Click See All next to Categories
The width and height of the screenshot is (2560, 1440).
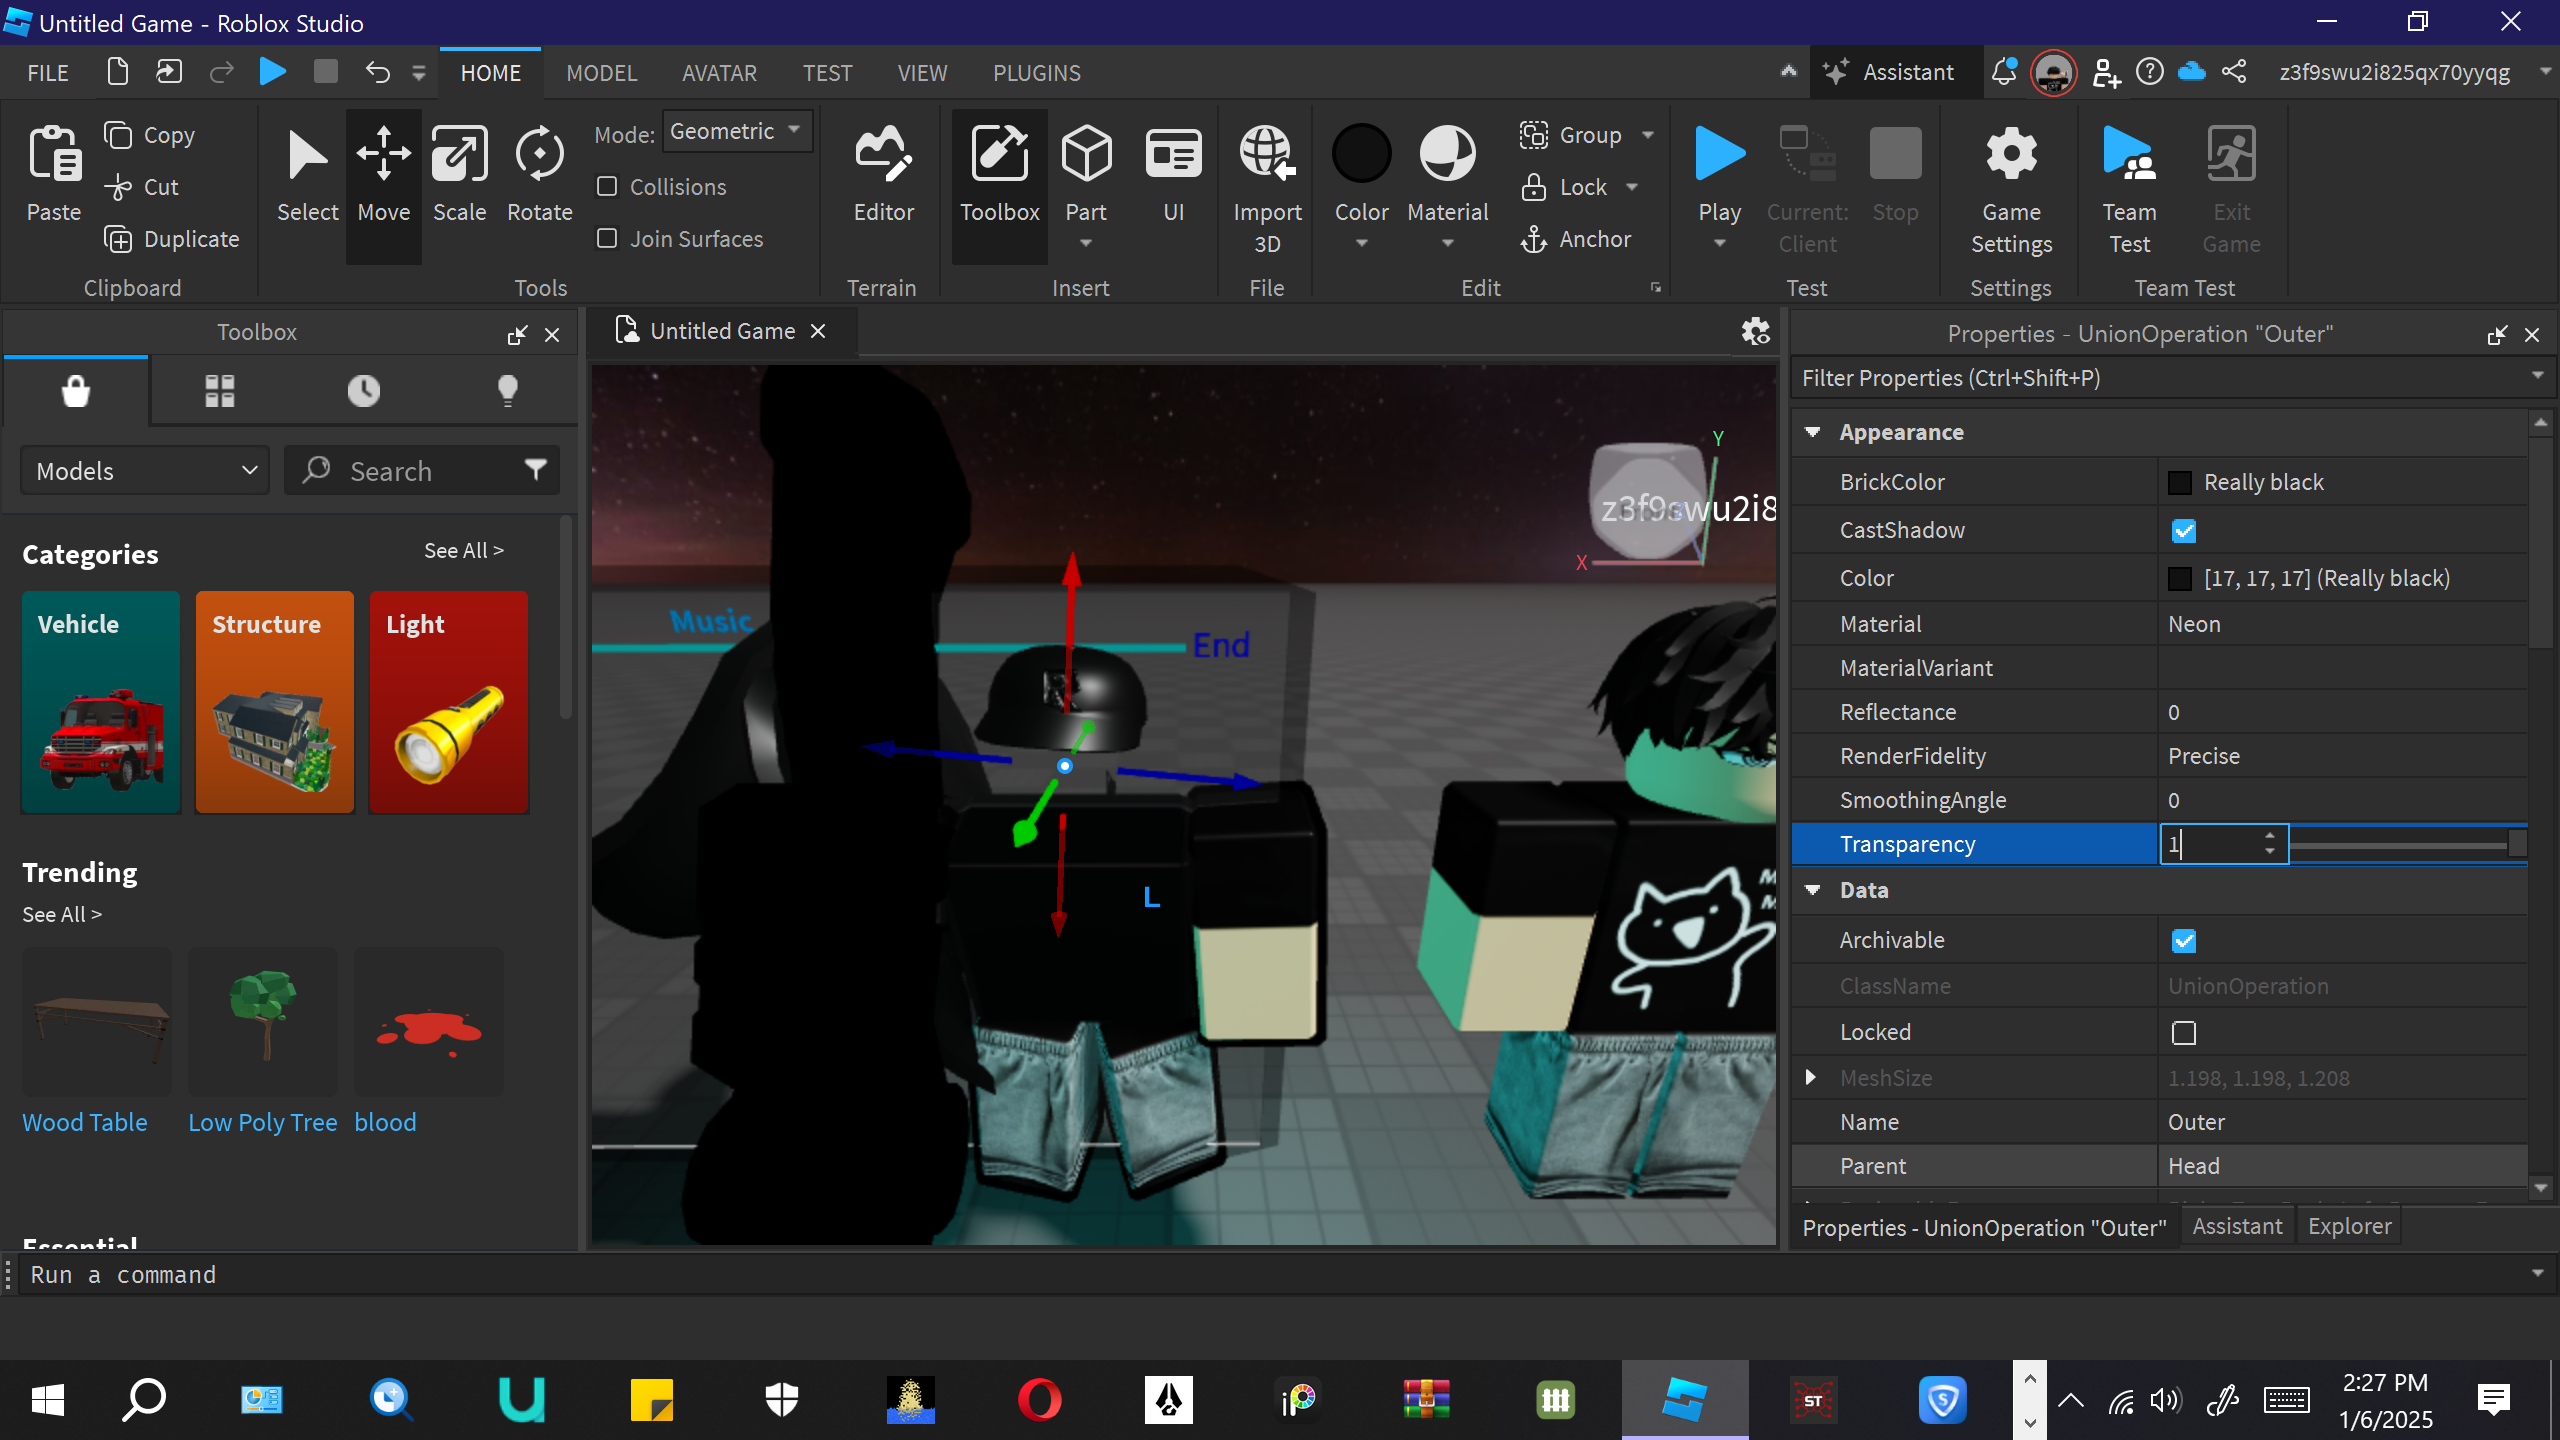pos(463,551)
